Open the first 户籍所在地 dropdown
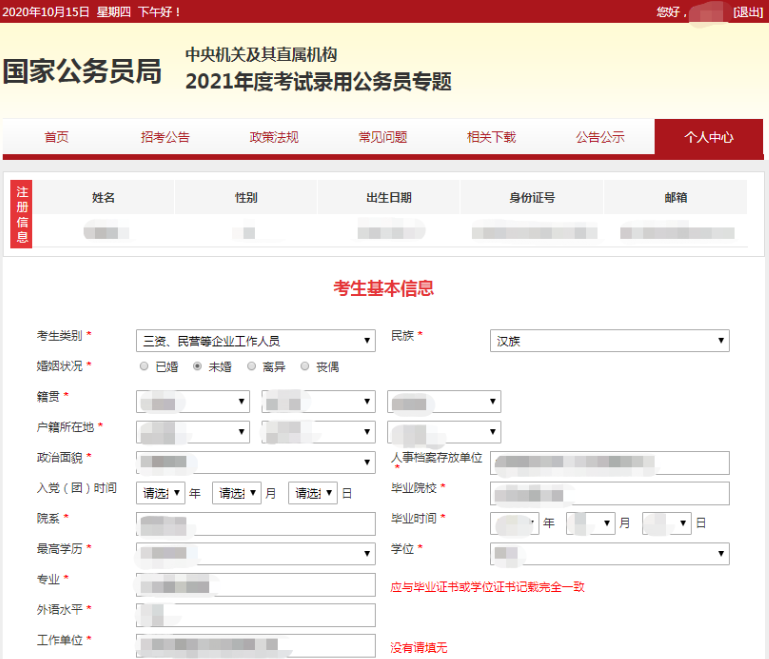This screenshot has width=769, height=659. point(193,432)
